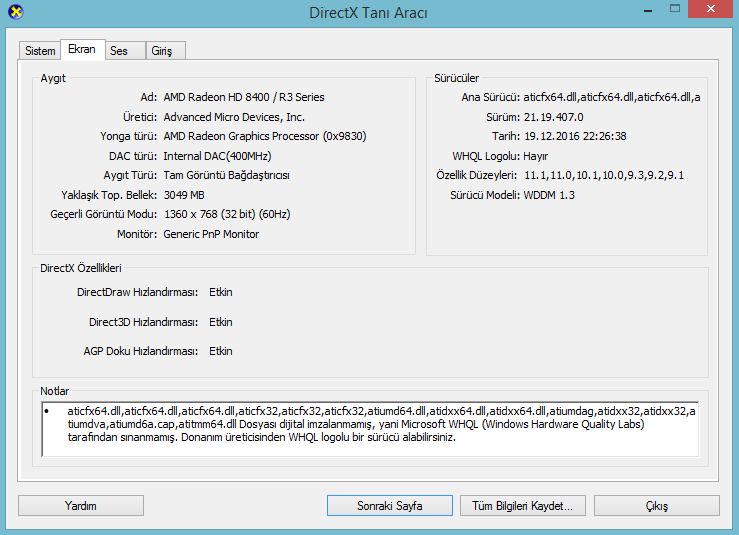Select the text AMD Radeon HD 8400 / R3 Series

click(244, 97)
